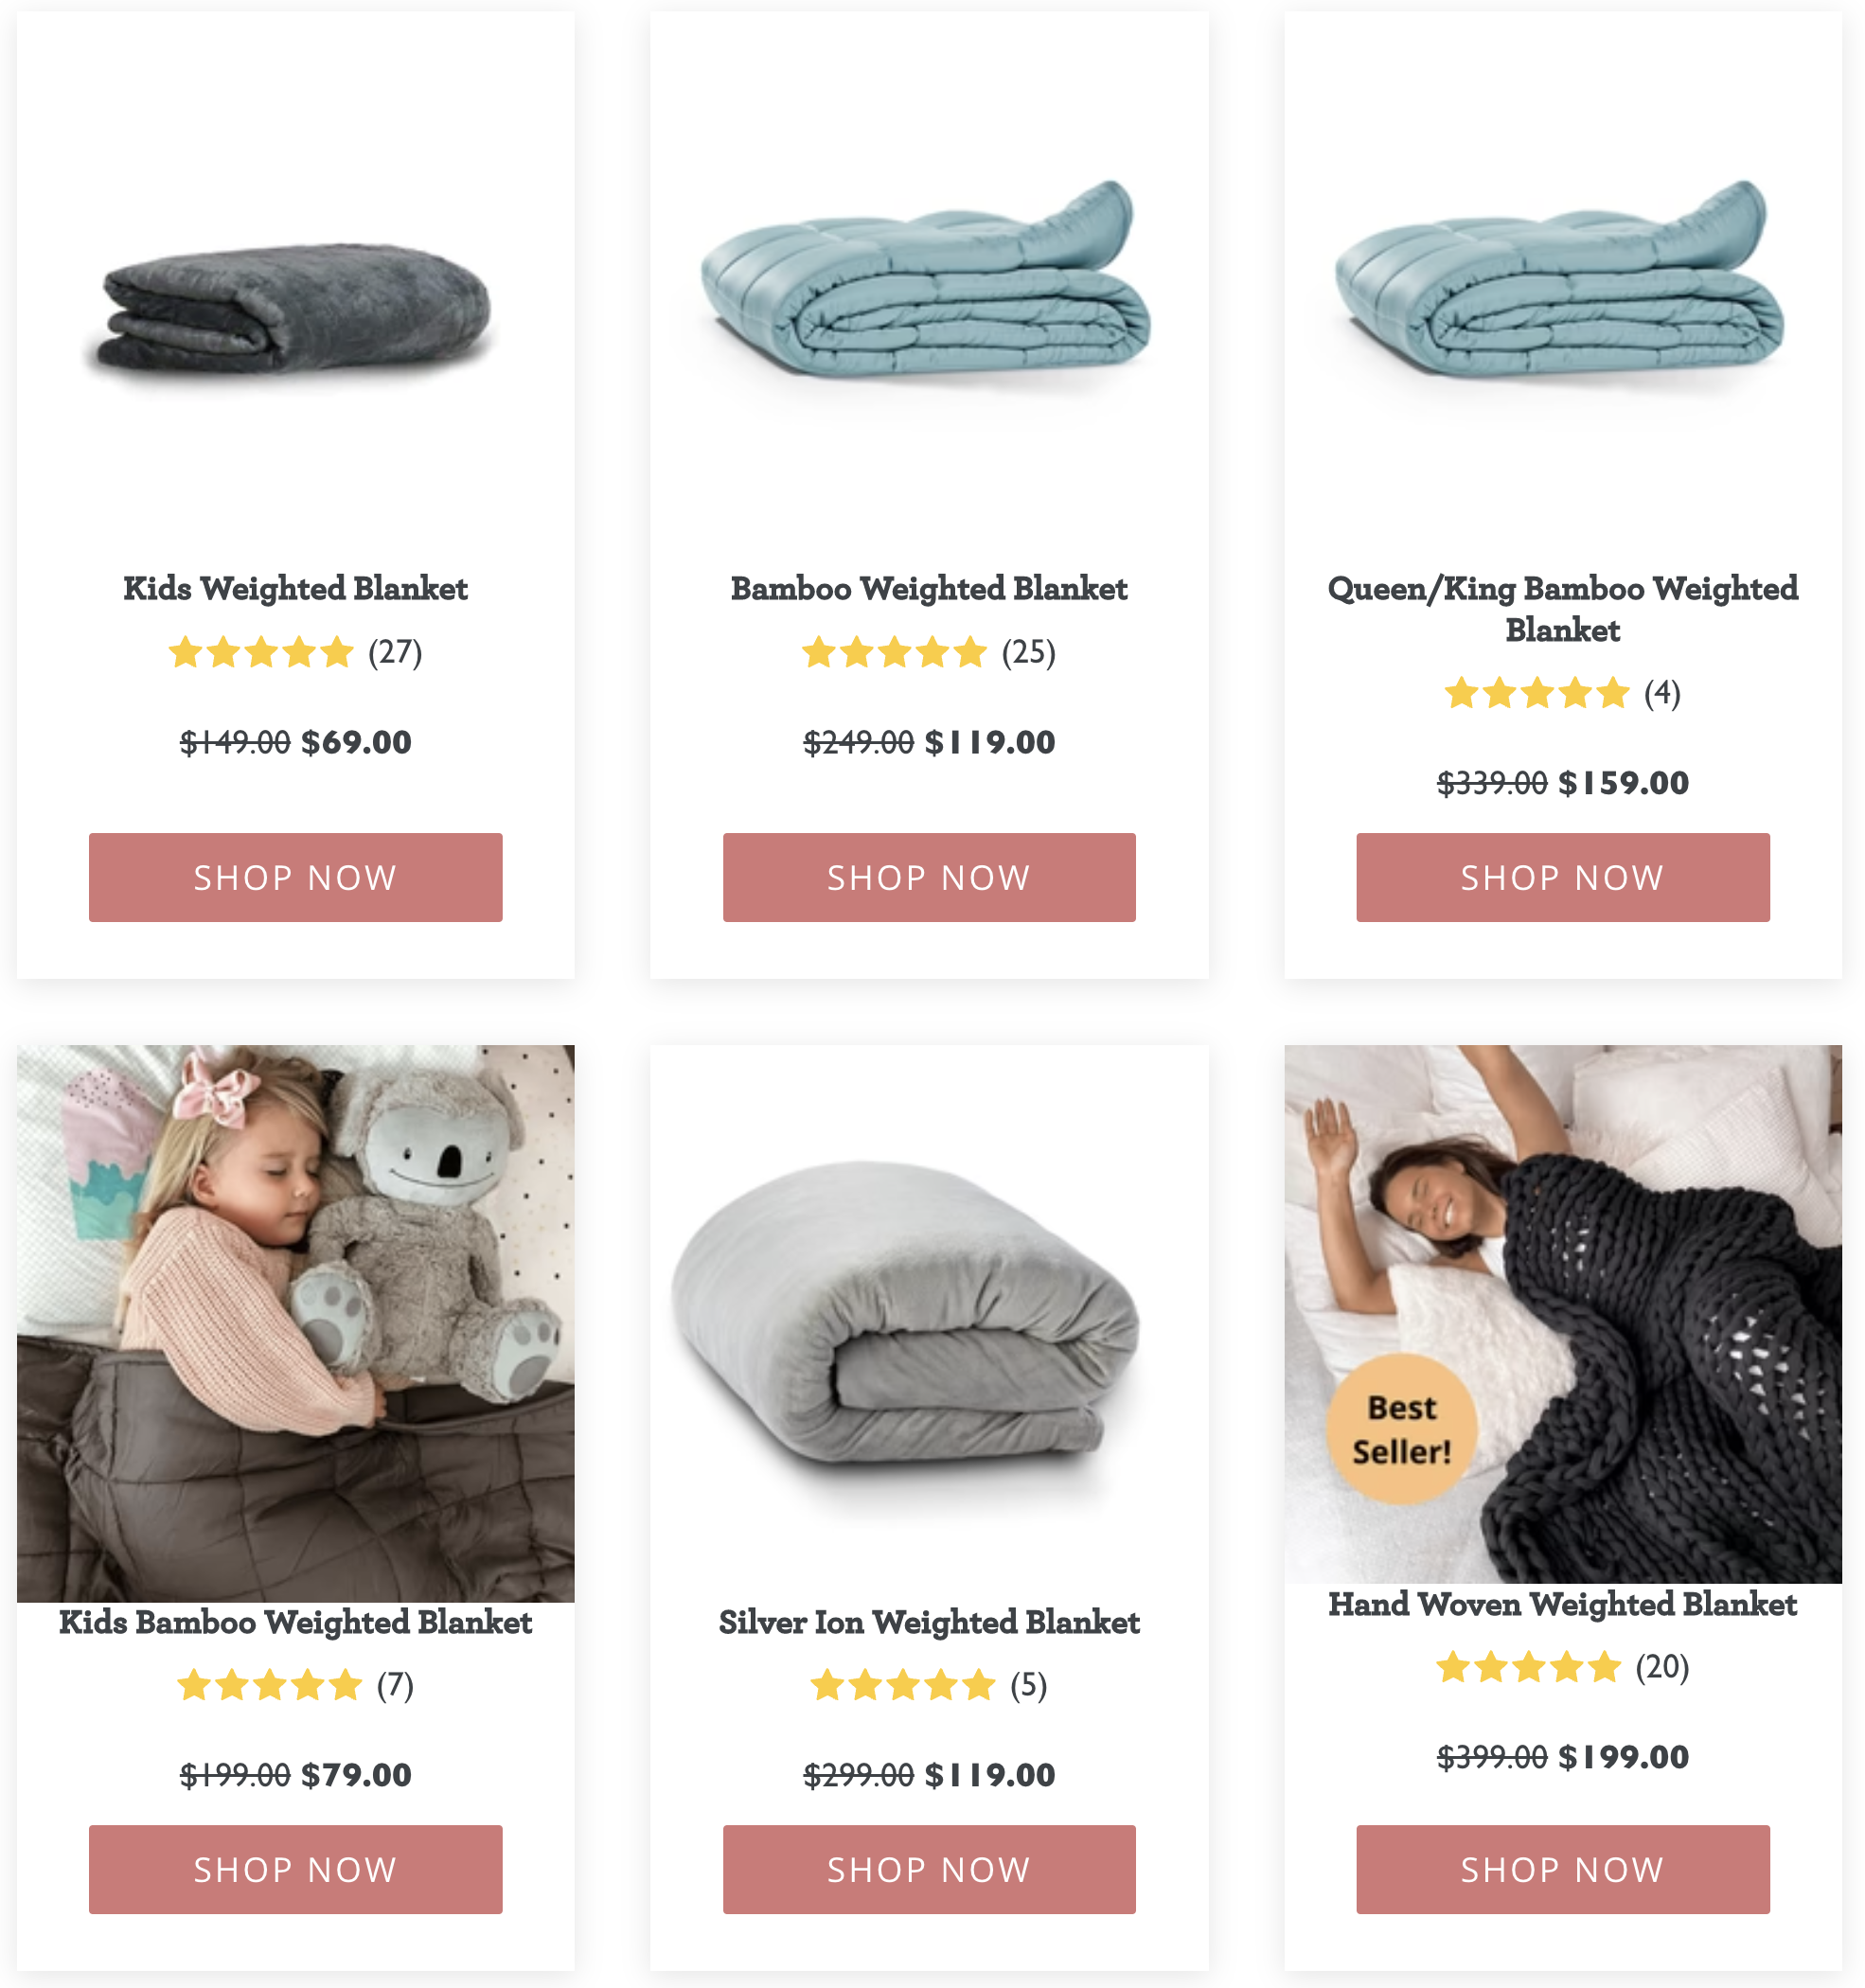The width and height of the screenshot is (1865, 1988).
Task: Click Shop Now under Kids Weighted Blanket
Action: [295, 877]
